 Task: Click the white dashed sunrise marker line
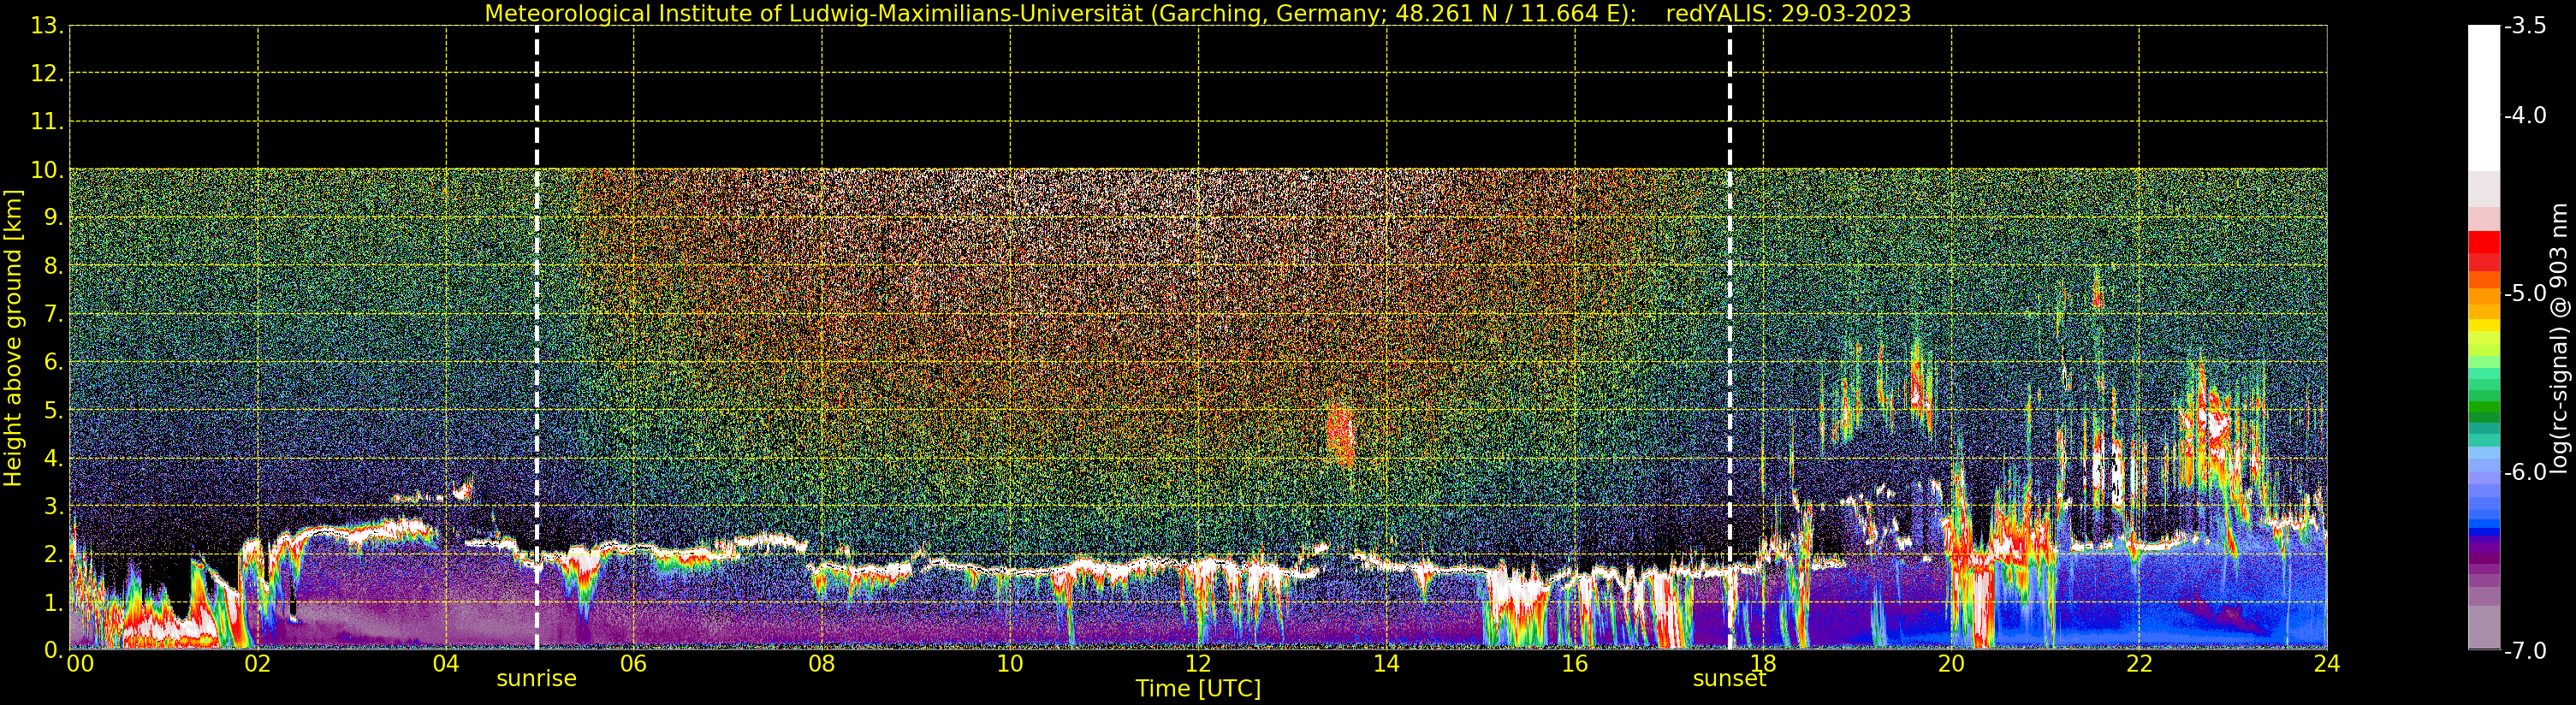click(x=537, y=338)
